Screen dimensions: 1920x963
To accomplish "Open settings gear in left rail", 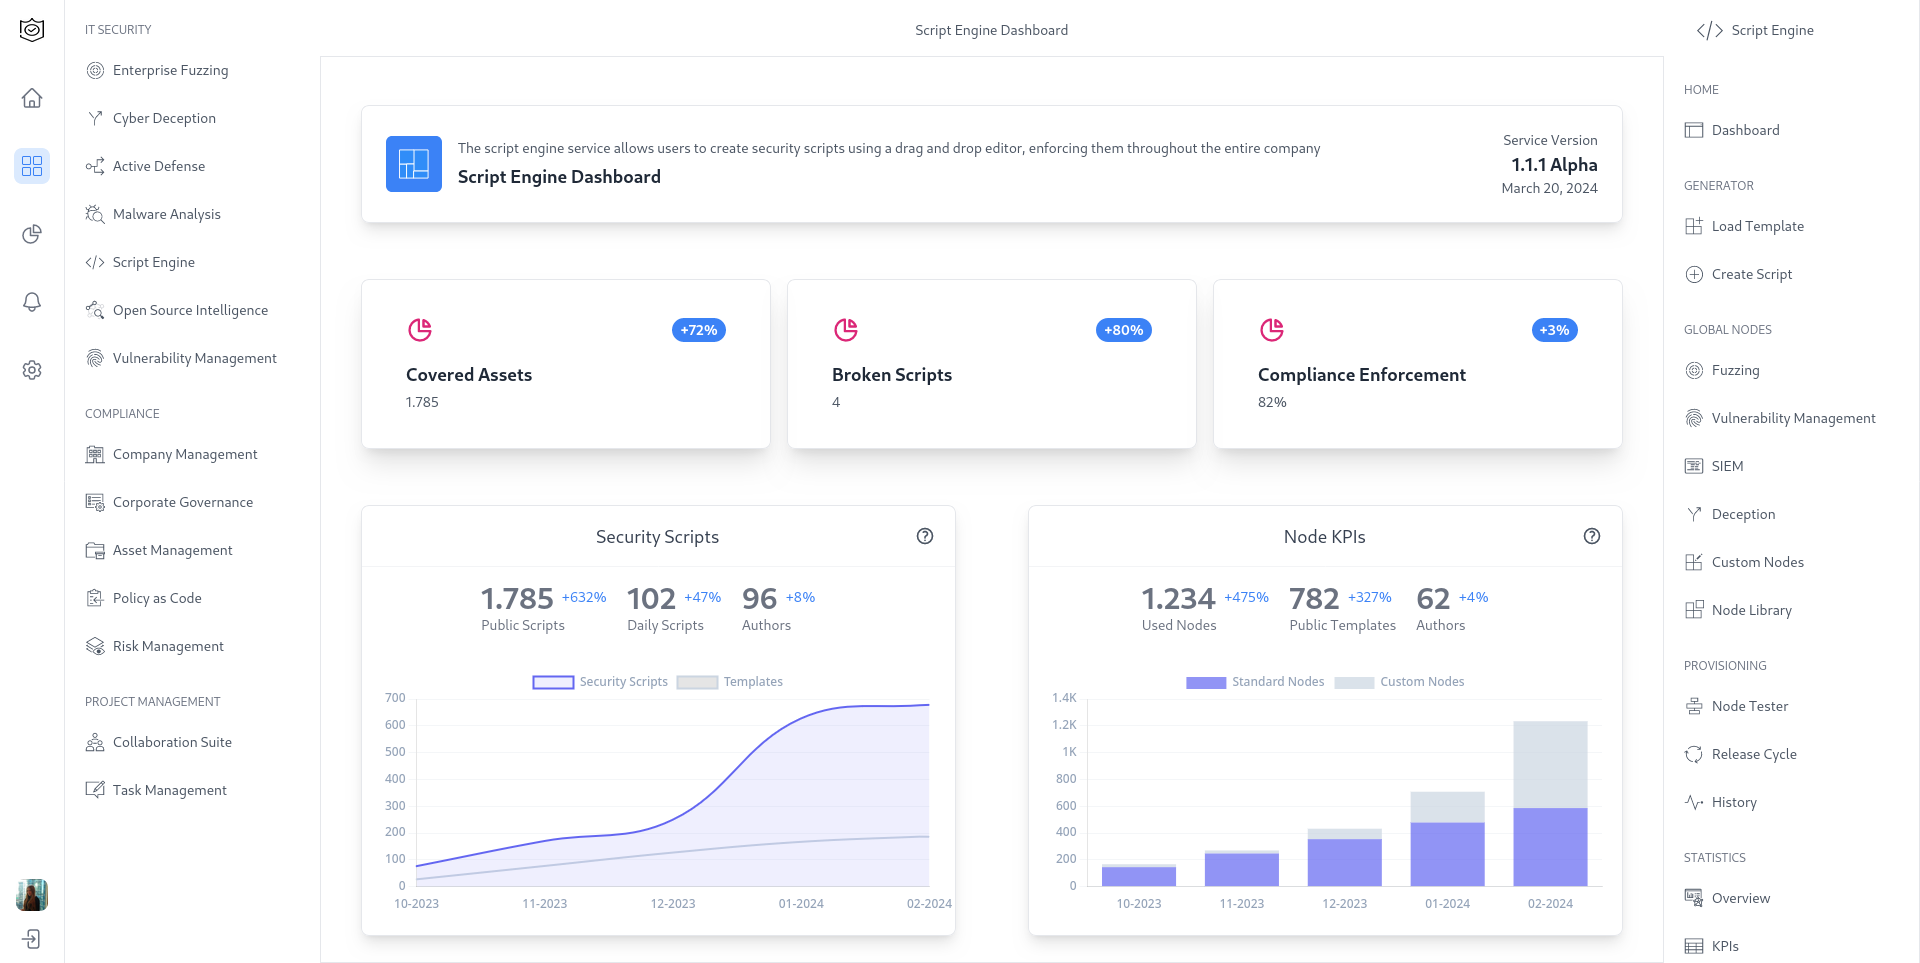I will (32, 370).
